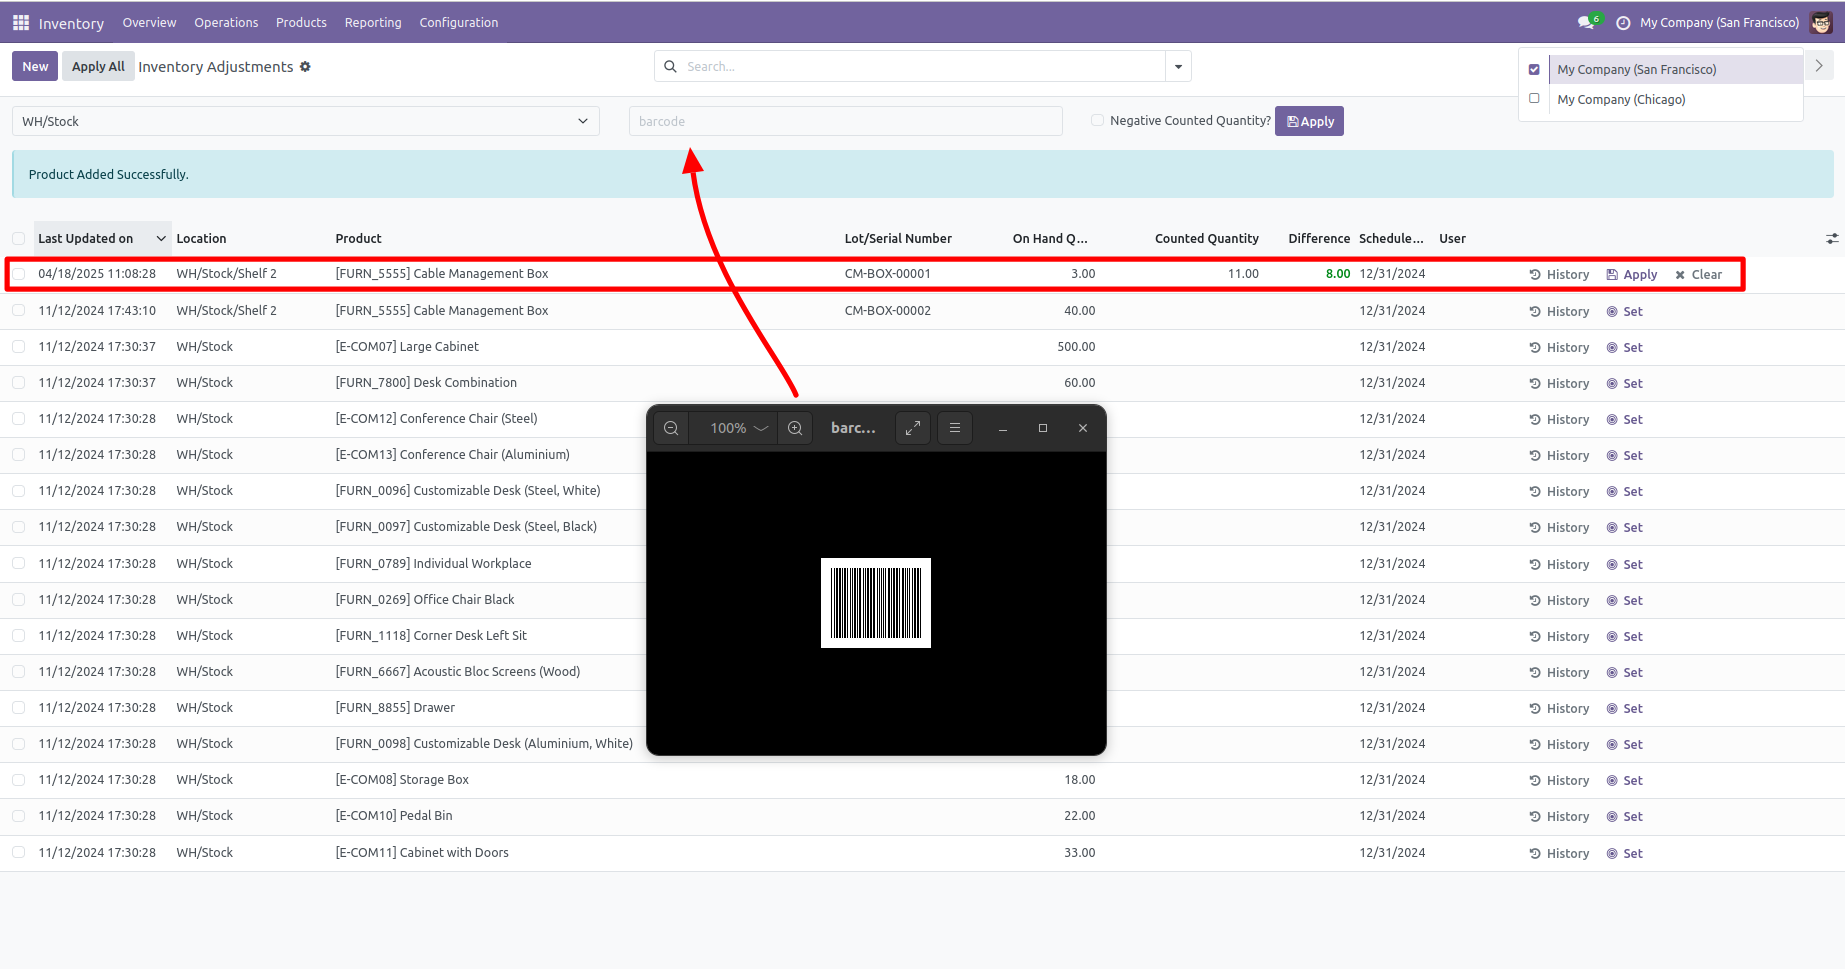1845x969 pixels.
Task: Uncheck My Company (San Francisco)
Action: point(1534,70)
